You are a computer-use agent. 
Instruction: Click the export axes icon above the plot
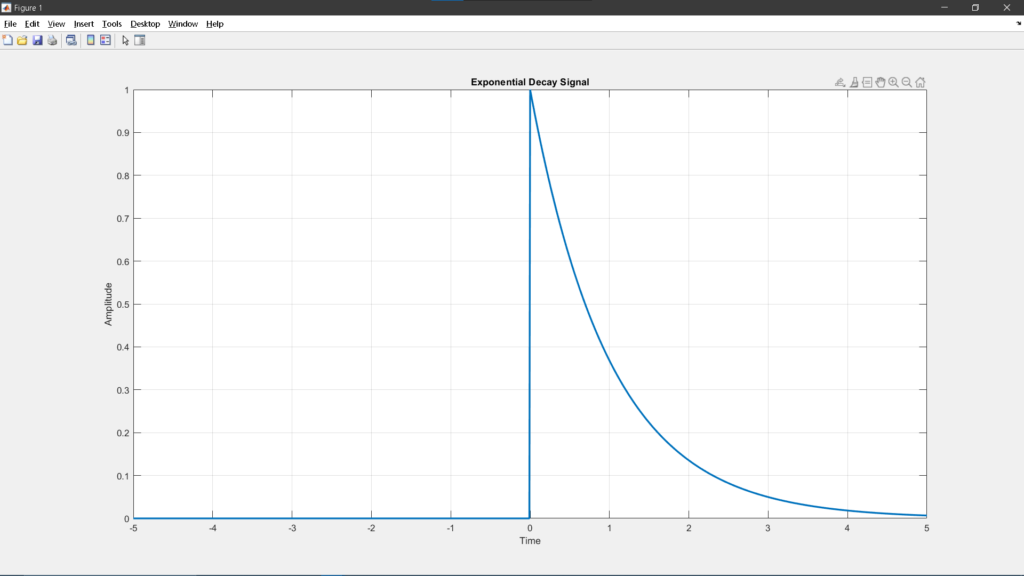pos(841,83)
